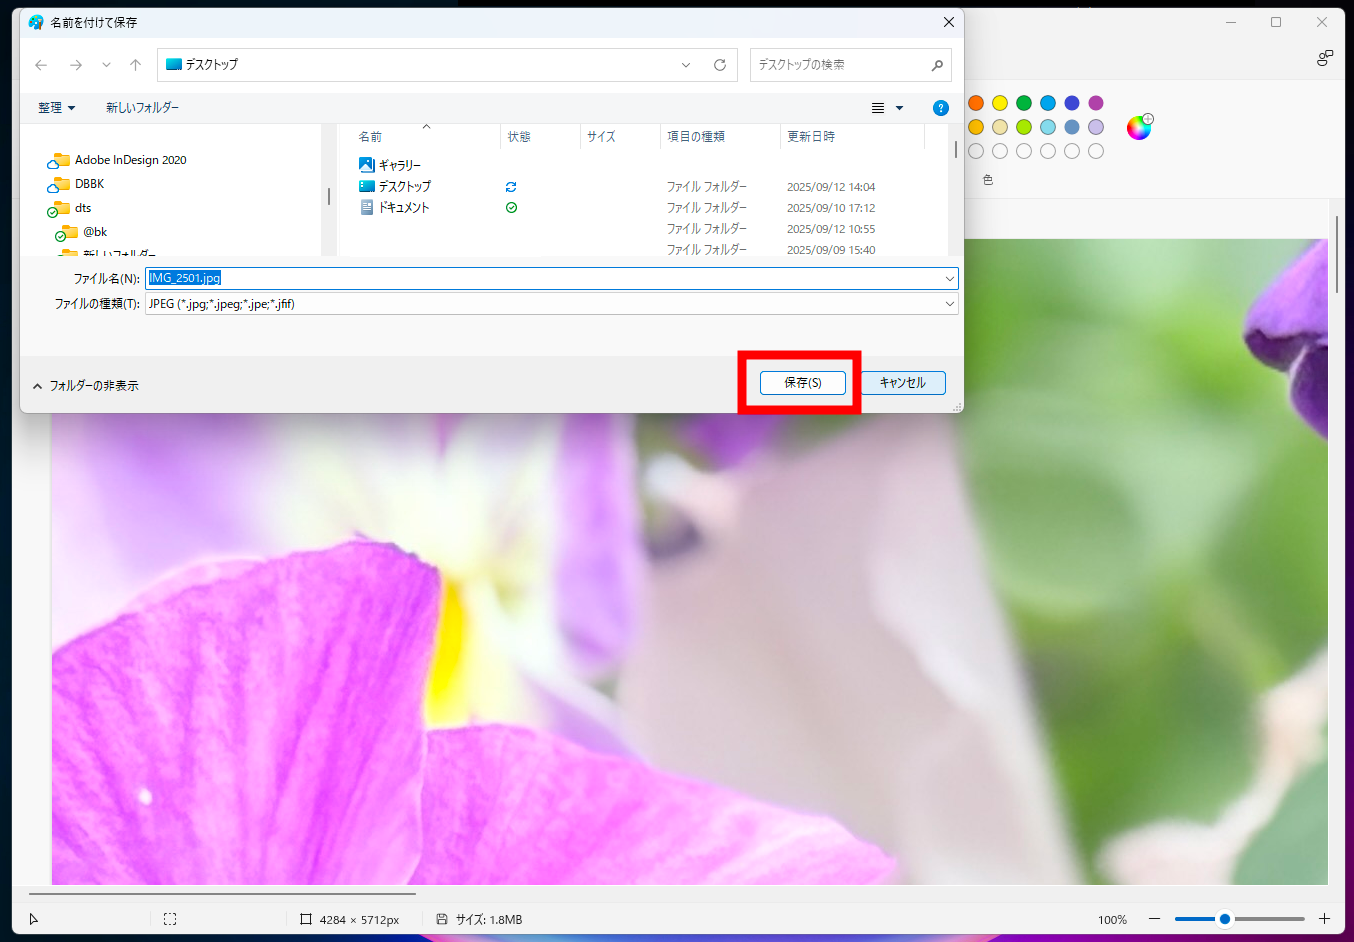Open the dialog help button

point(940,108)
